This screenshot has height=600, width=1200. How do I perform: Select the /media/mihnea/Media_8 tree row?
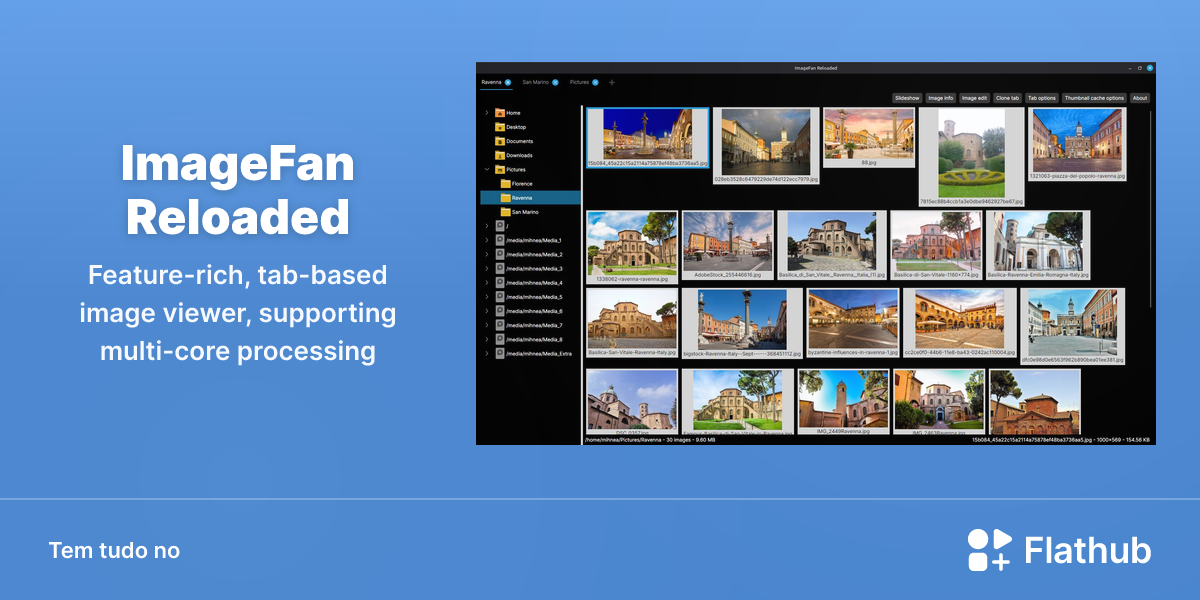530,339
